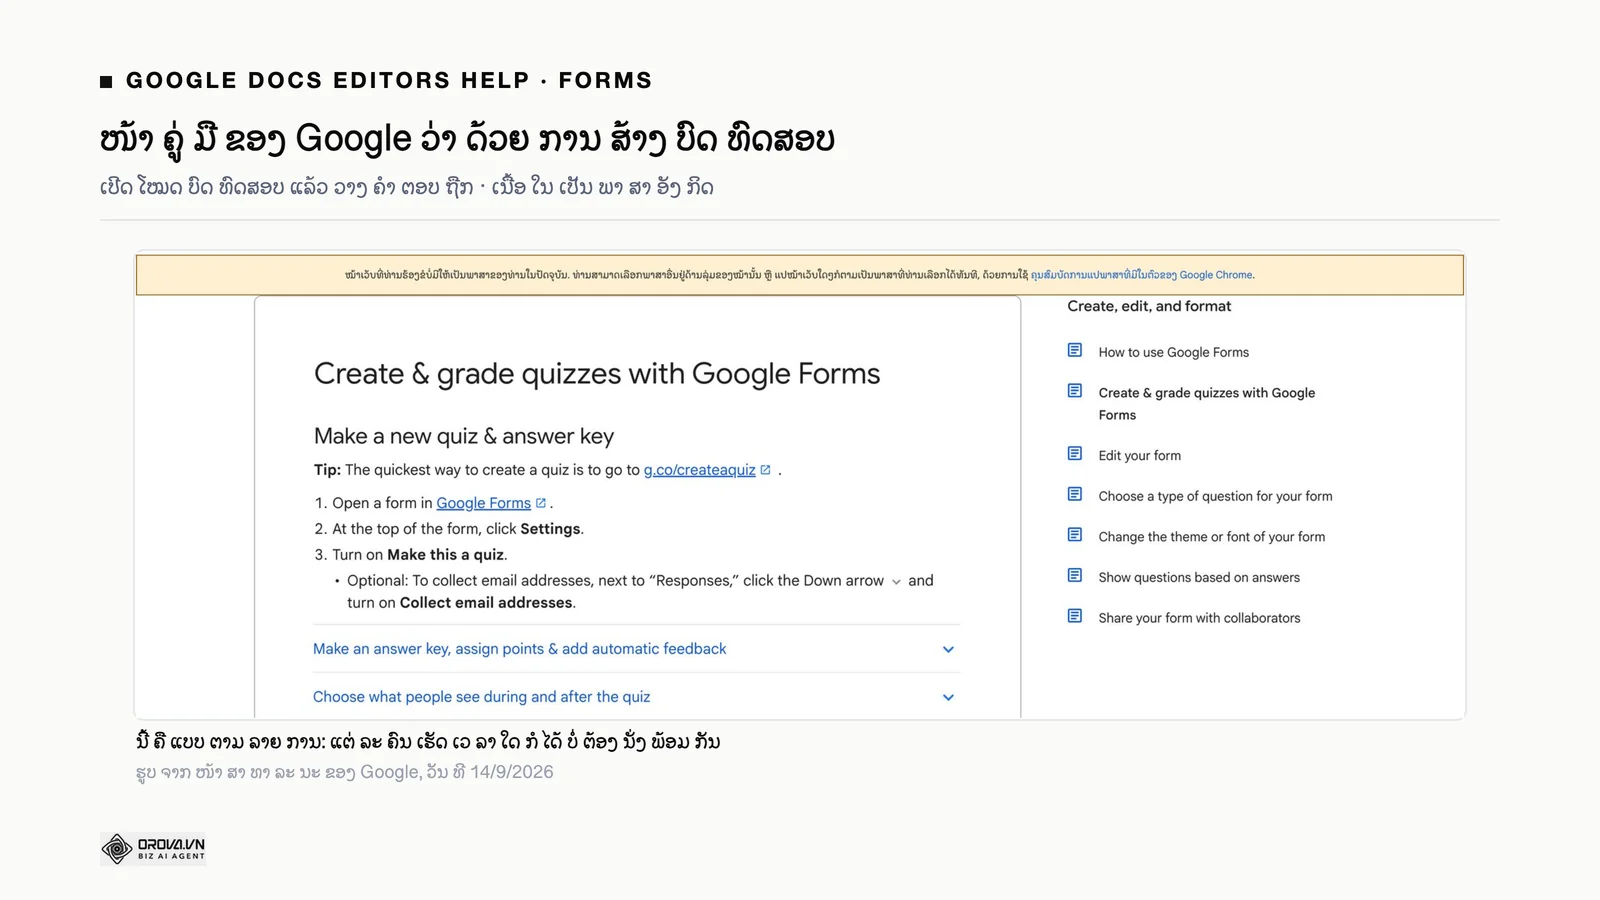Follow the g.co/createaquiz link
1600x900 pixels.
[699, 470]
